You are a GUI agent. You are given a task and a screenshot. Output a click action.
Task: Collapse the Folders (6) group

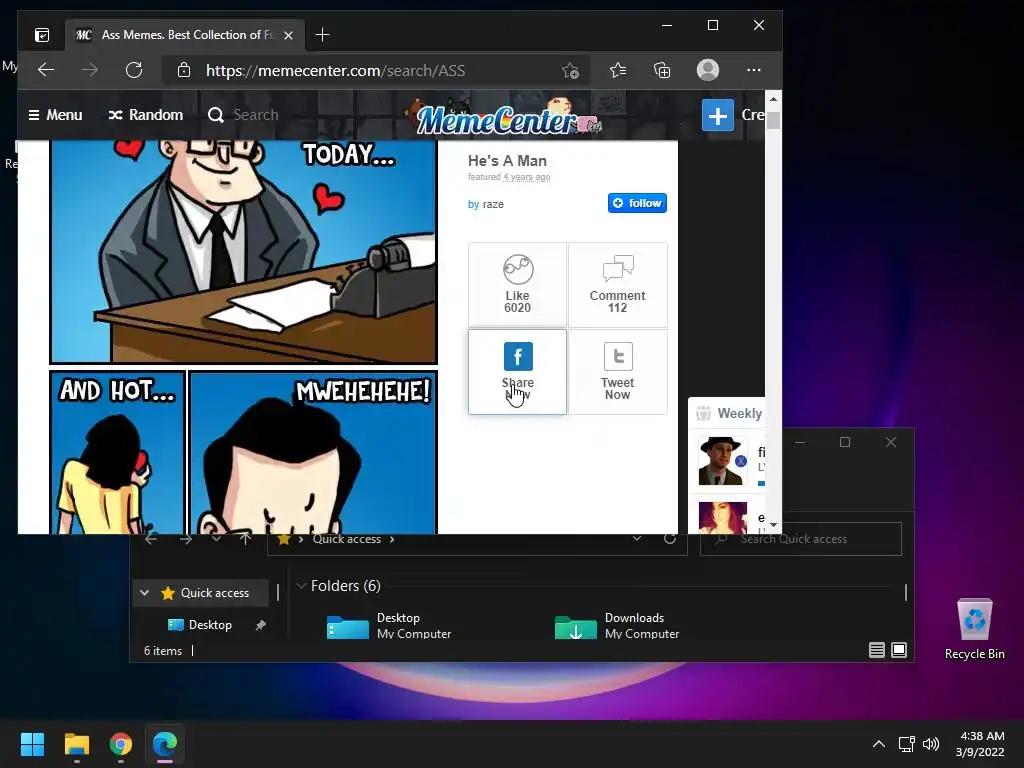pyautogui.click(x=301, y=586)
